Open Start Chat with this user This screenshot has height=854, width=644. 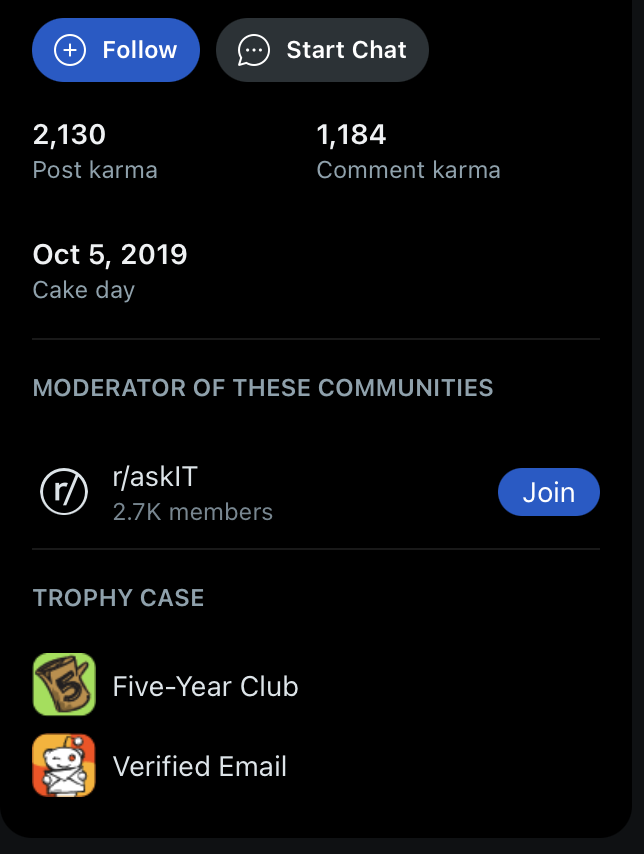click(x=323, y=50)
